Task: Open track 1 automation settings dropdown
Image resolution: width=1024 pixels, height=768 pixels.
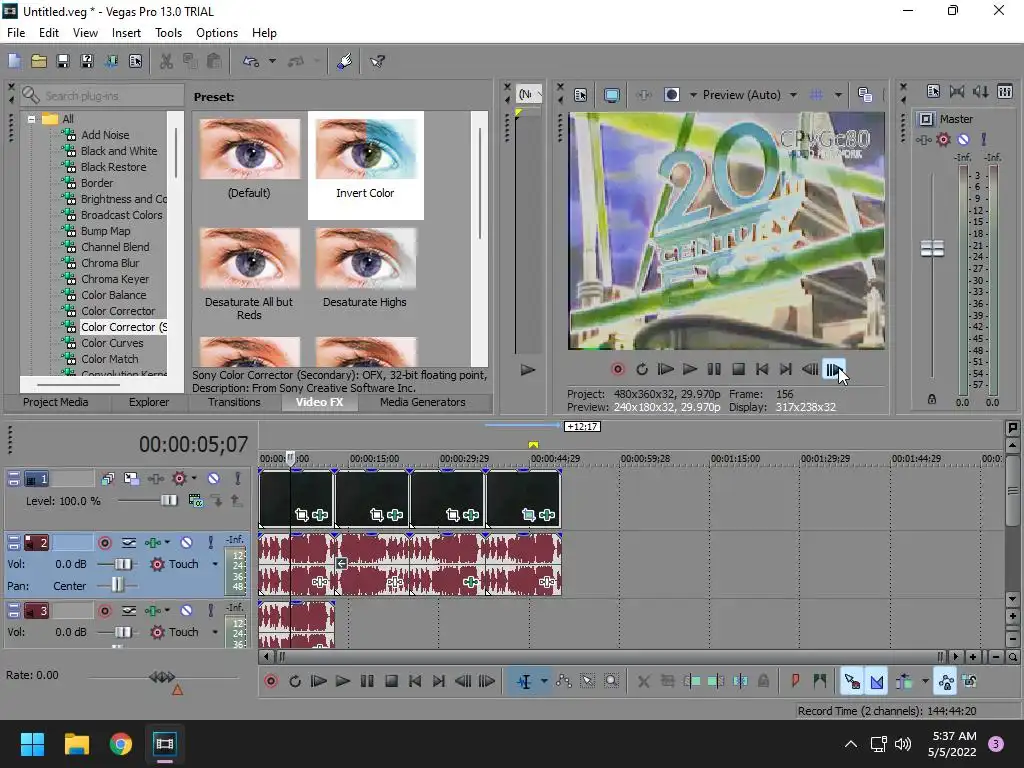Action: coord(195,479)
